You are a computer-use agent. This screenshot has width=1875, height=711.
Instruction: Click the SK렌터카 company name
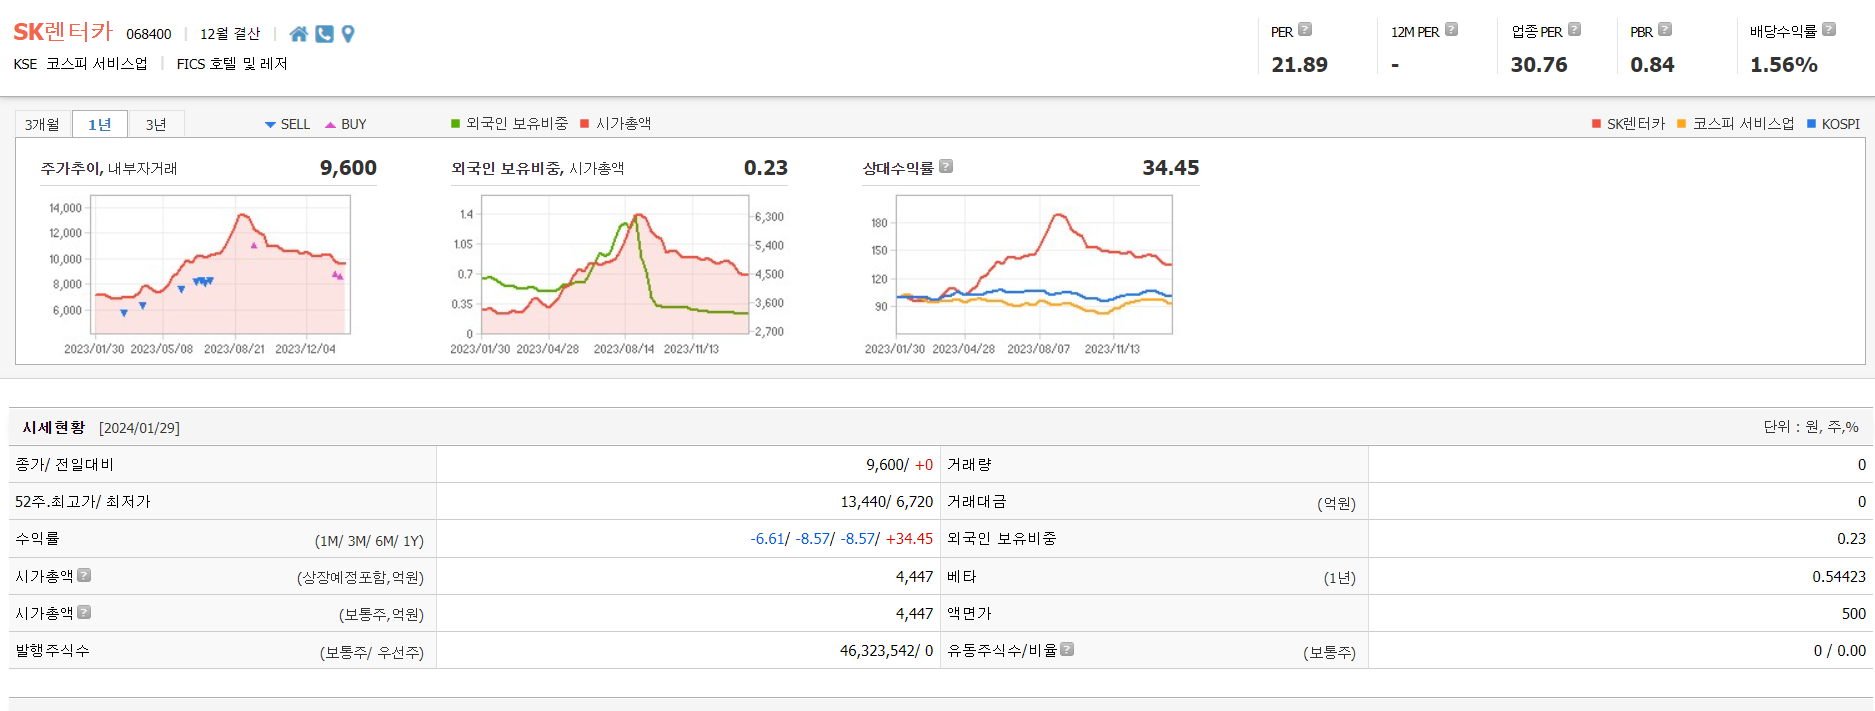(63, 32)
